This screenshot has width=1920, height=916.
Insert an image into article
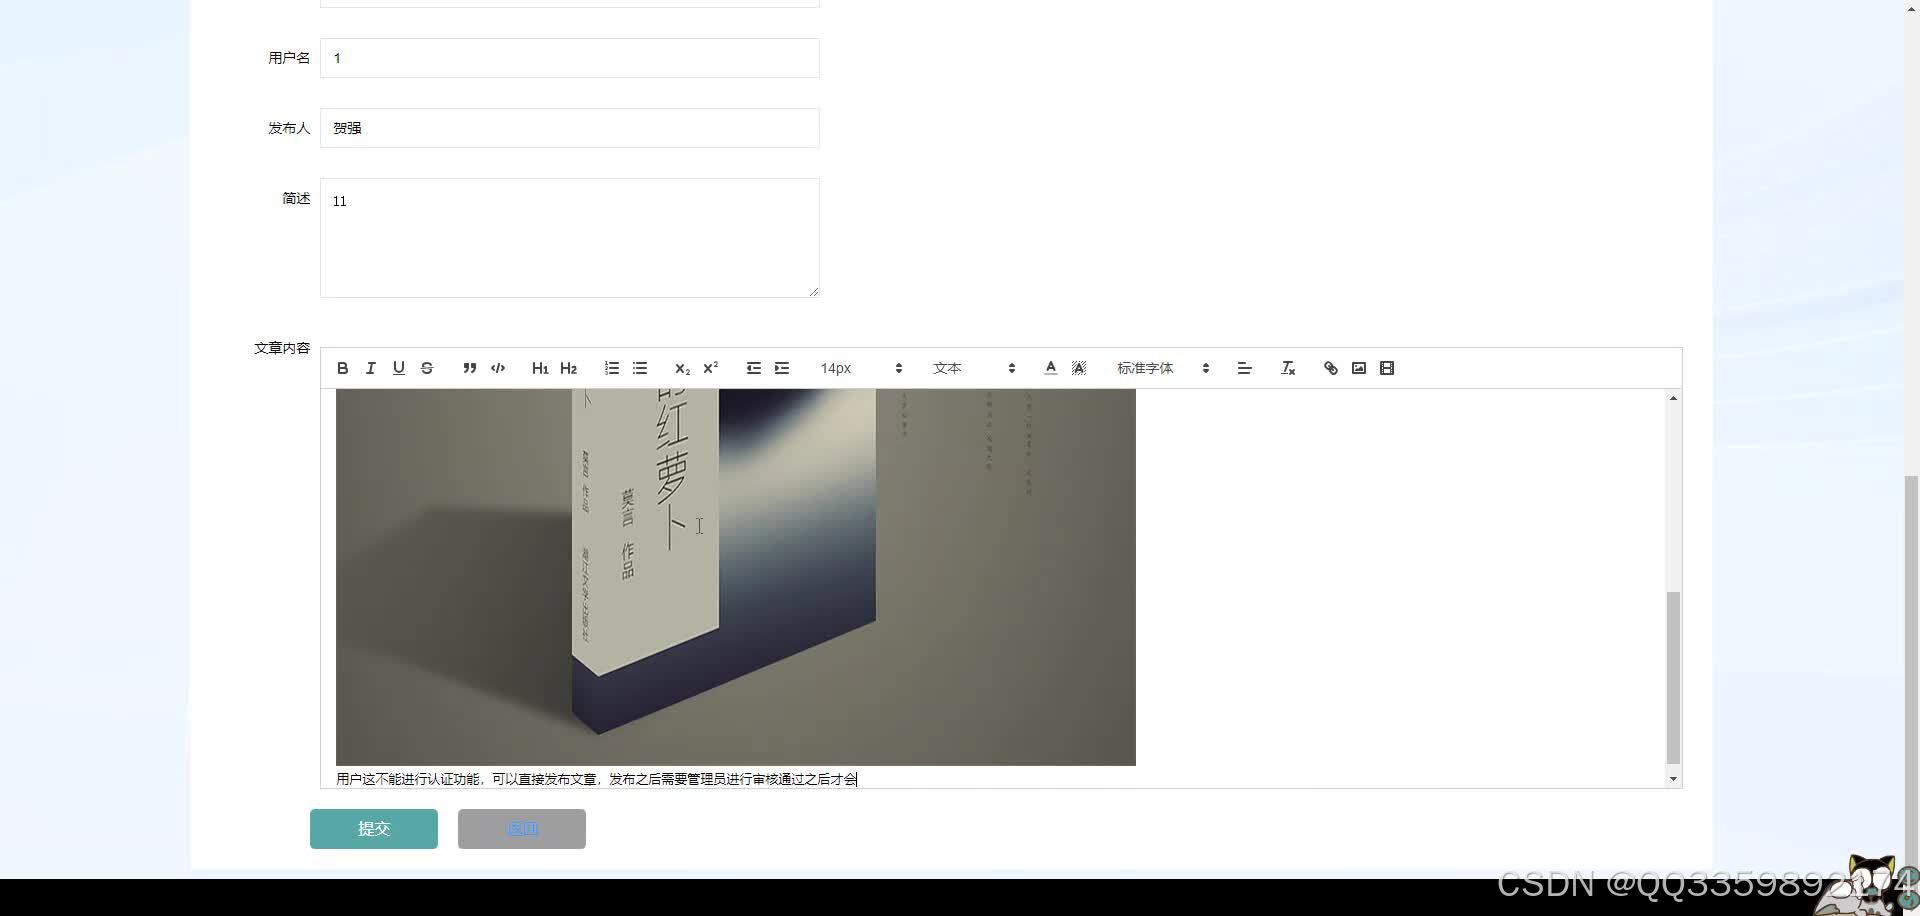coord(1359,368)
